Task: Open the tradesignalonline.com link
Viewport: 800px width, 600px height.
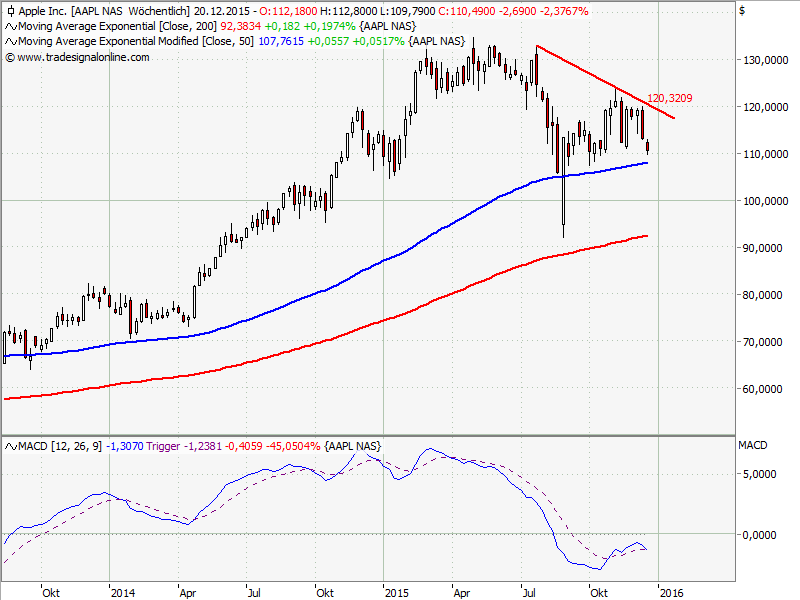Action: coord(83,57)
